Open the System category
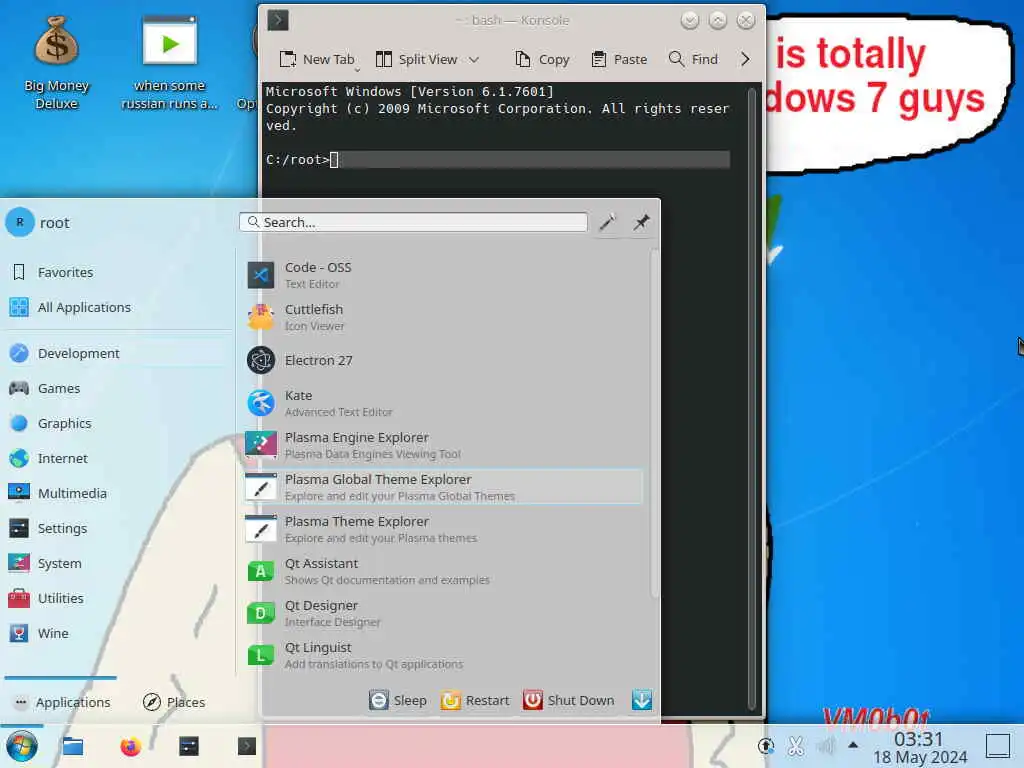The width and height of the screenshot is (1024, 768). 118,563
